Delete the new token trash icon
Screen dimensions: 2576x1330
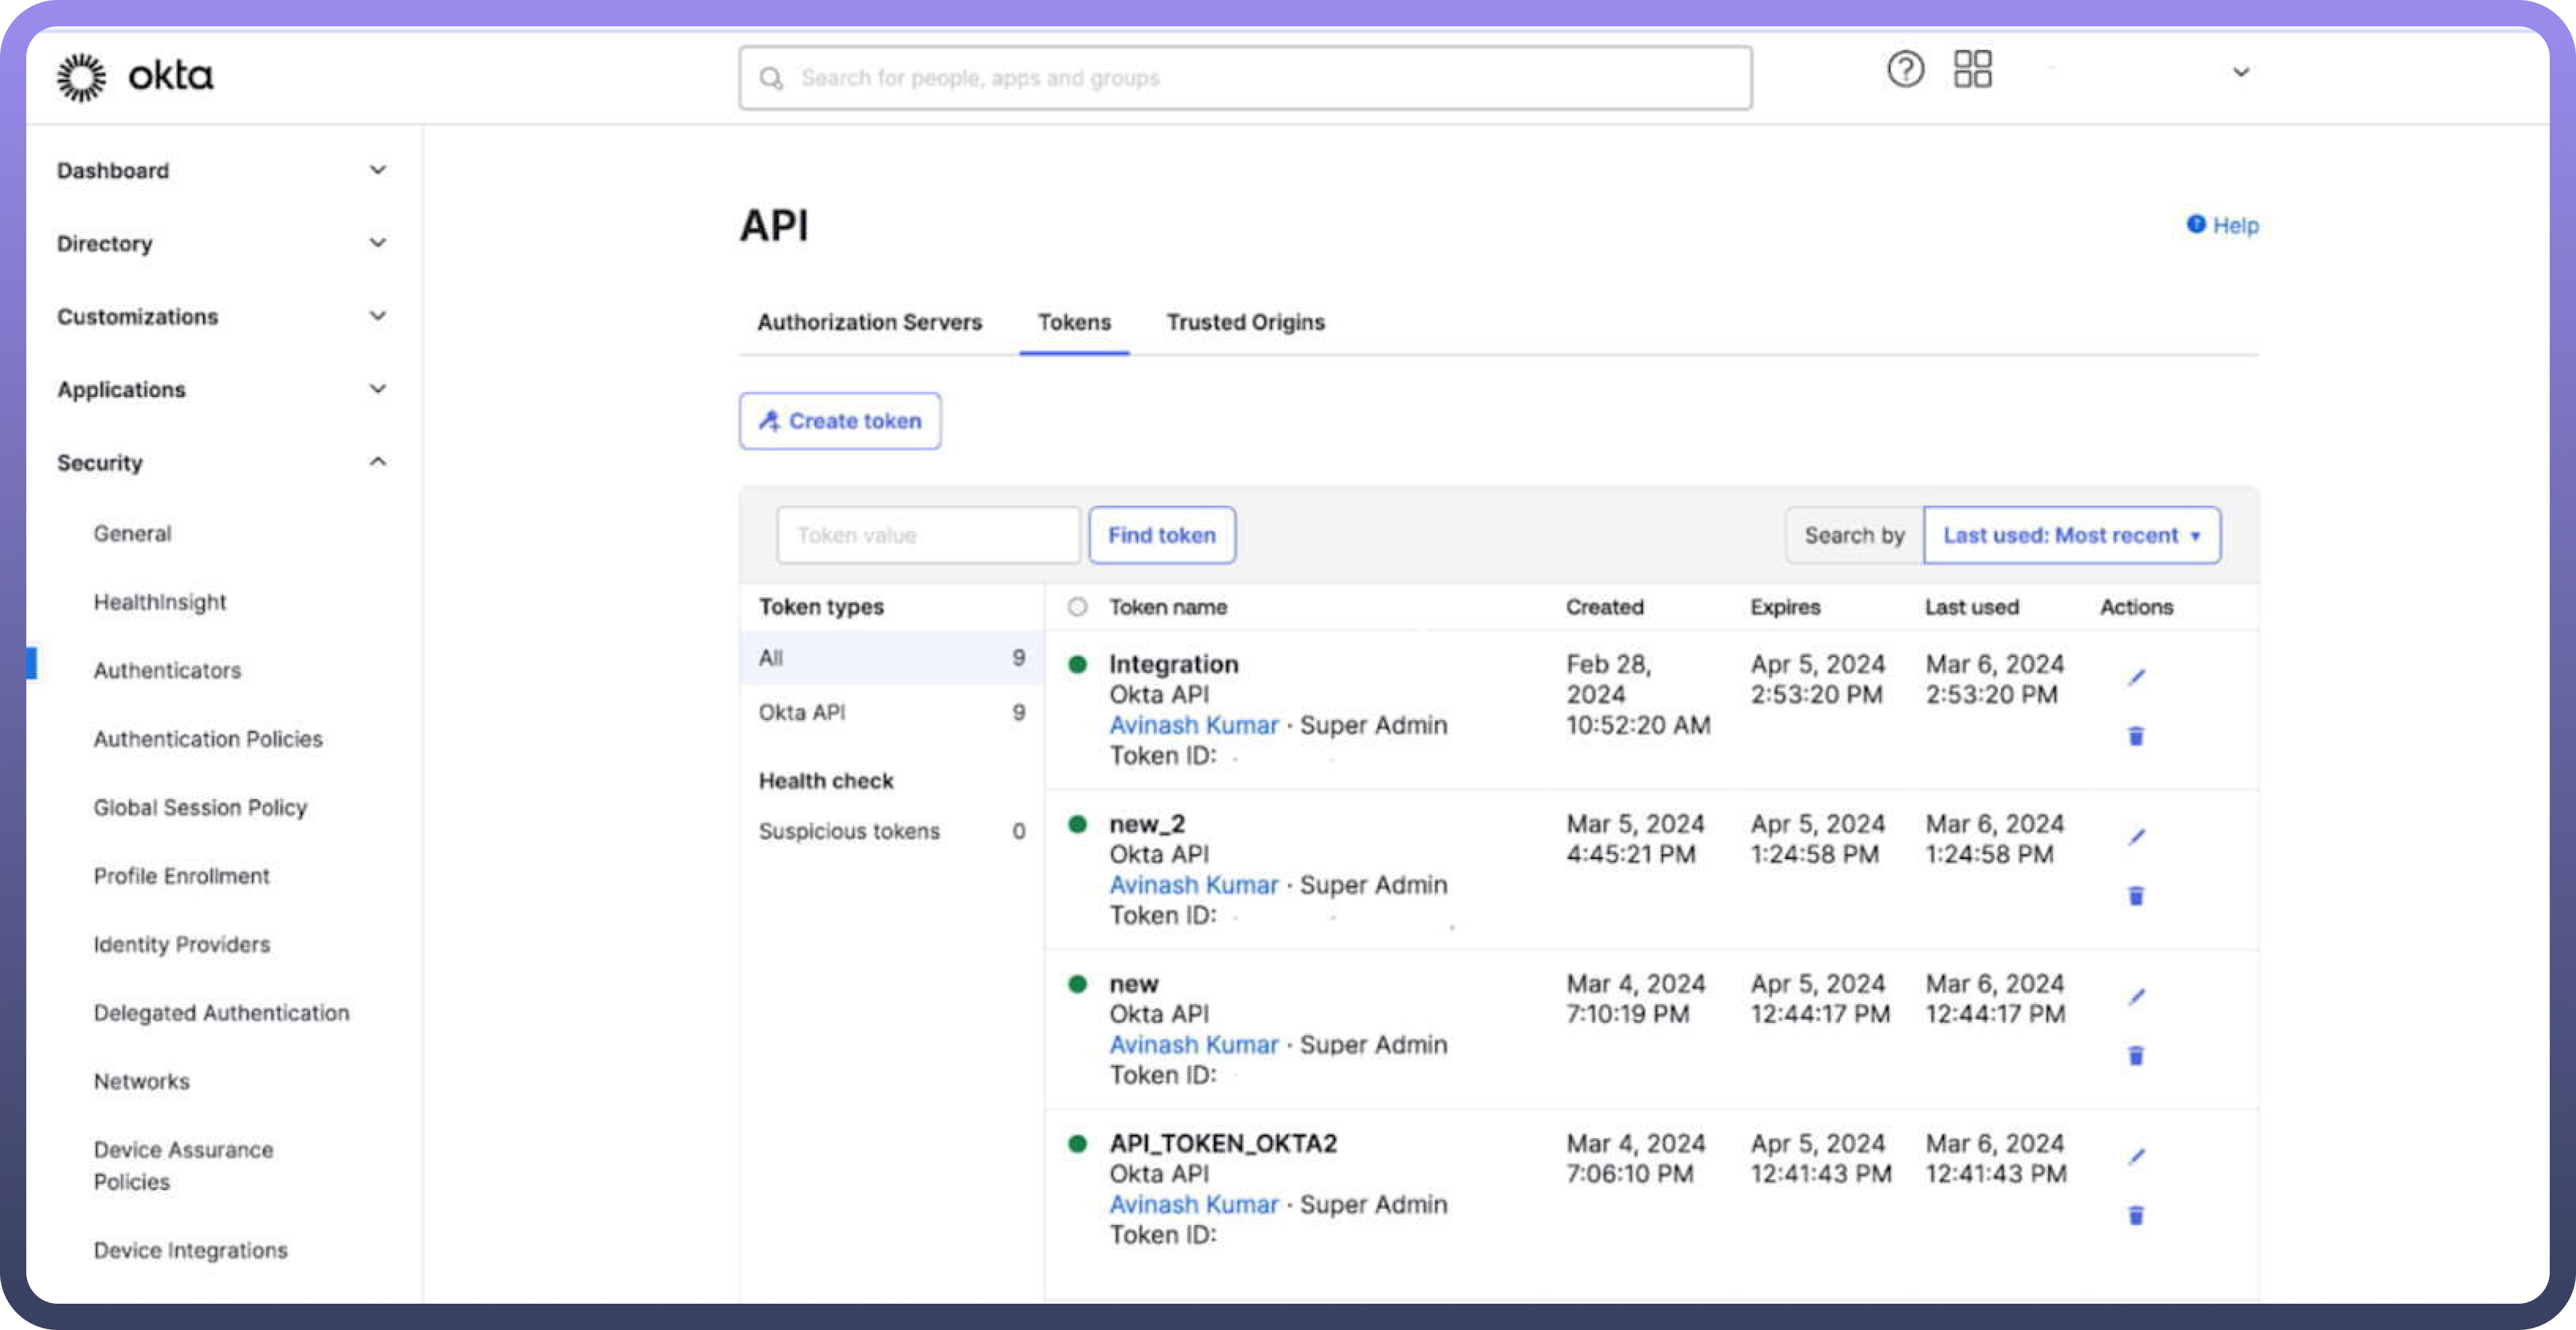pos(2136,1056)
